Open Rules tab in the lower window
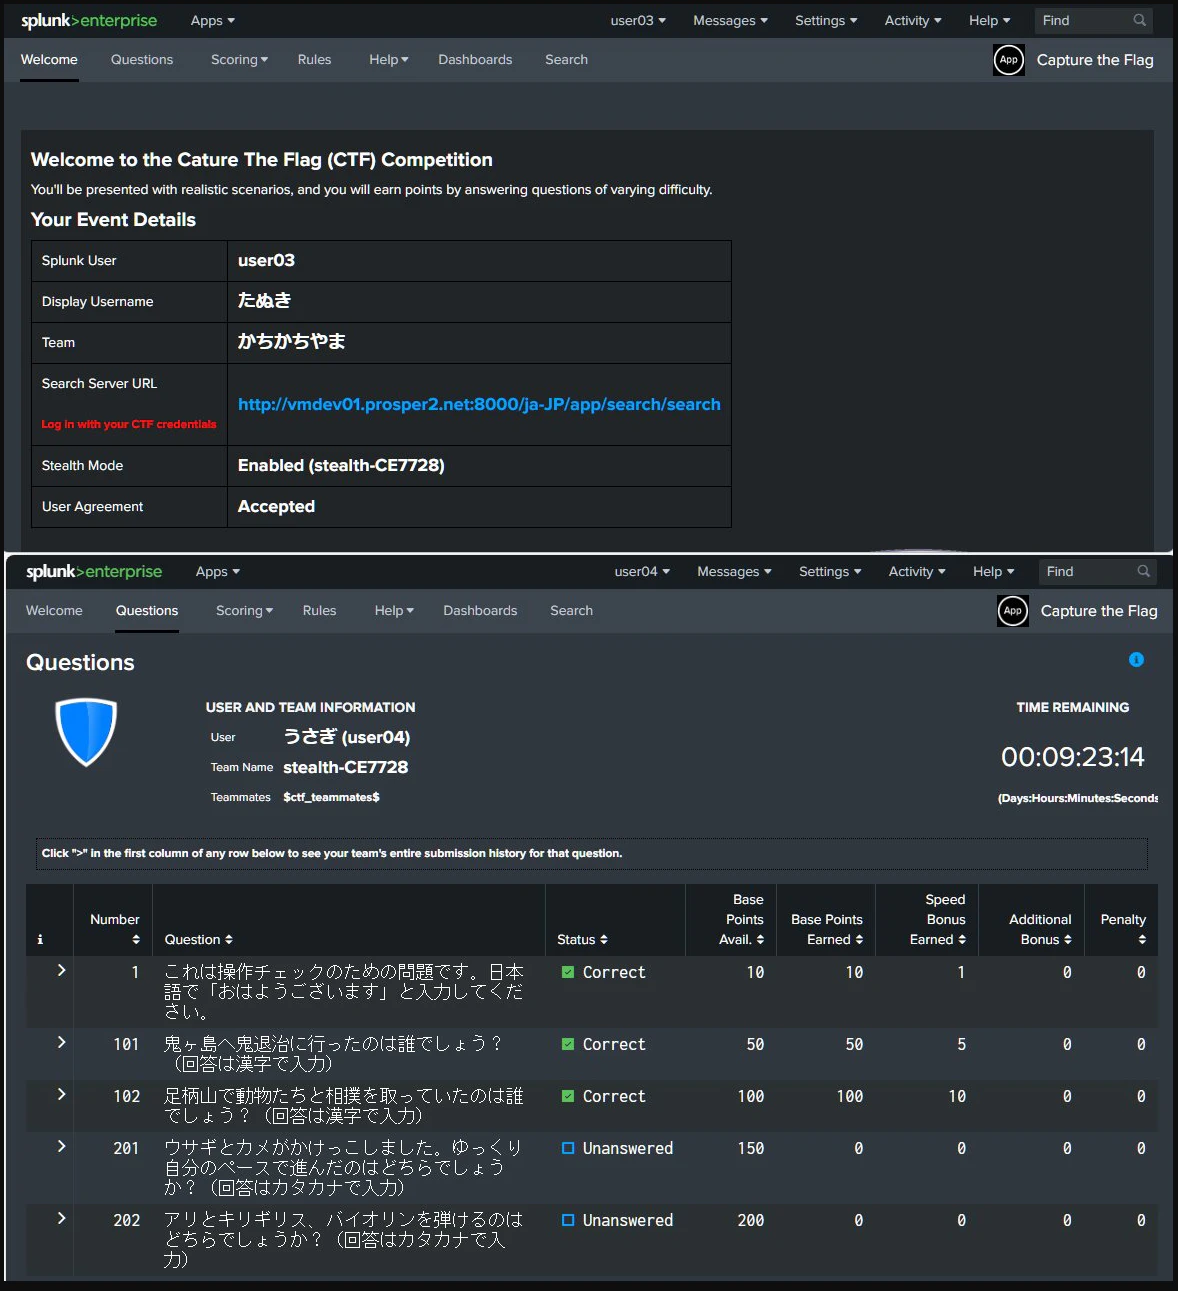Viewport: 1178px width, 1291px height. click(319, 611)
